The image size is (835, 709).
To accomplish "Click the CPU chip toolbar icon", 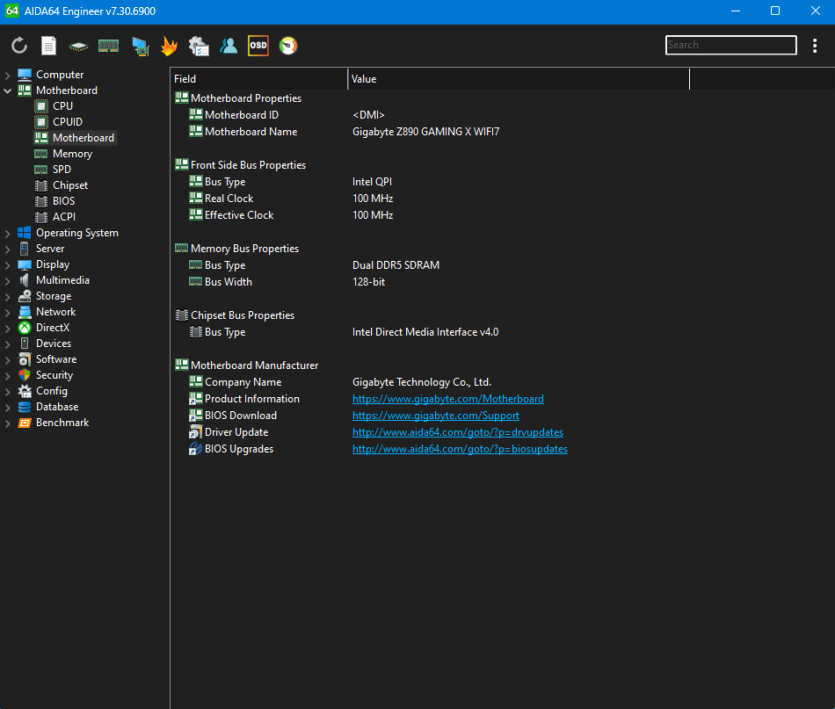I will 78,46.
